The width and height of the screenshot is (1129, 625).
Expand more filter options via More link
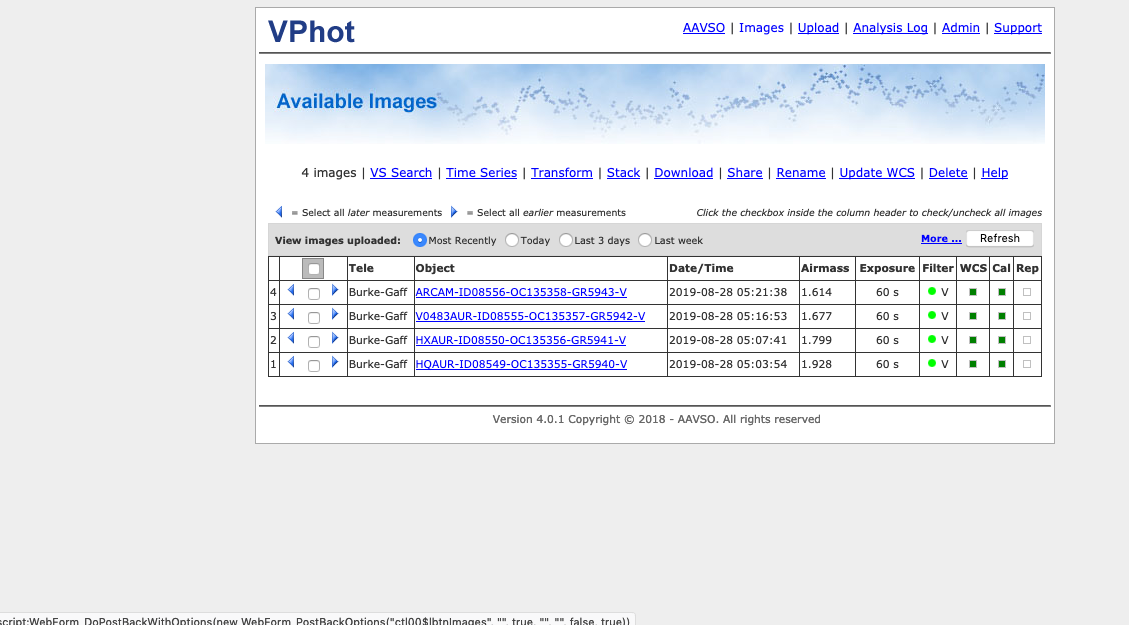click(940, 239)
